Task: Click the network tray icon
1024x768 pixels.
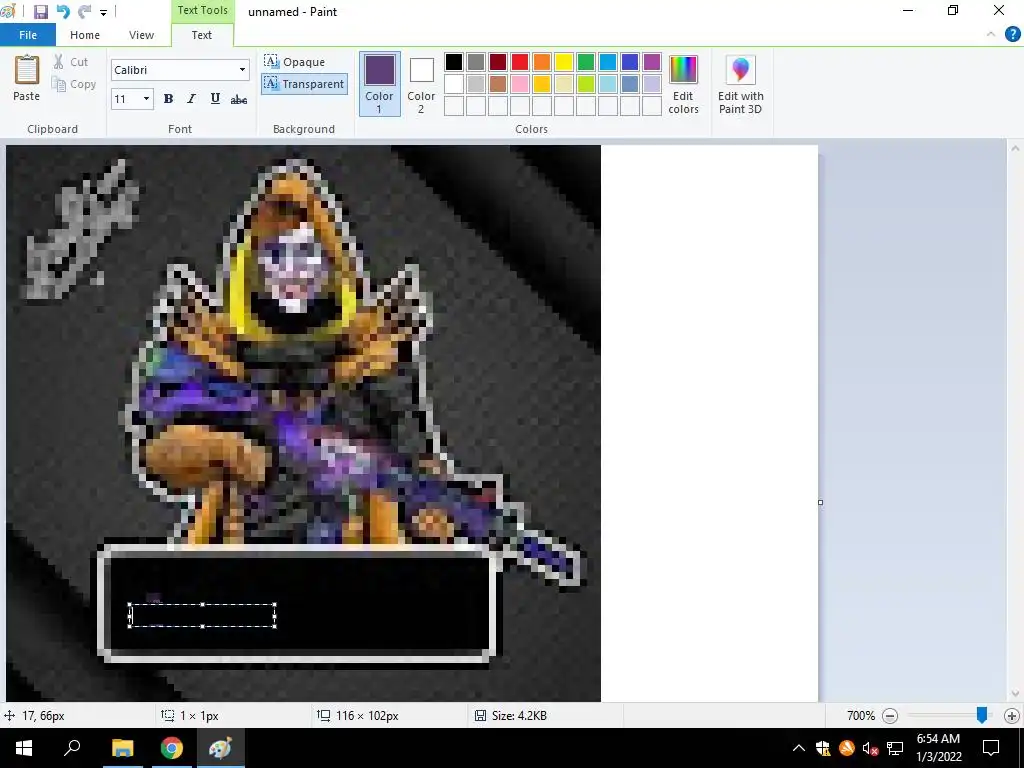Action: click(x=895, y=748)
